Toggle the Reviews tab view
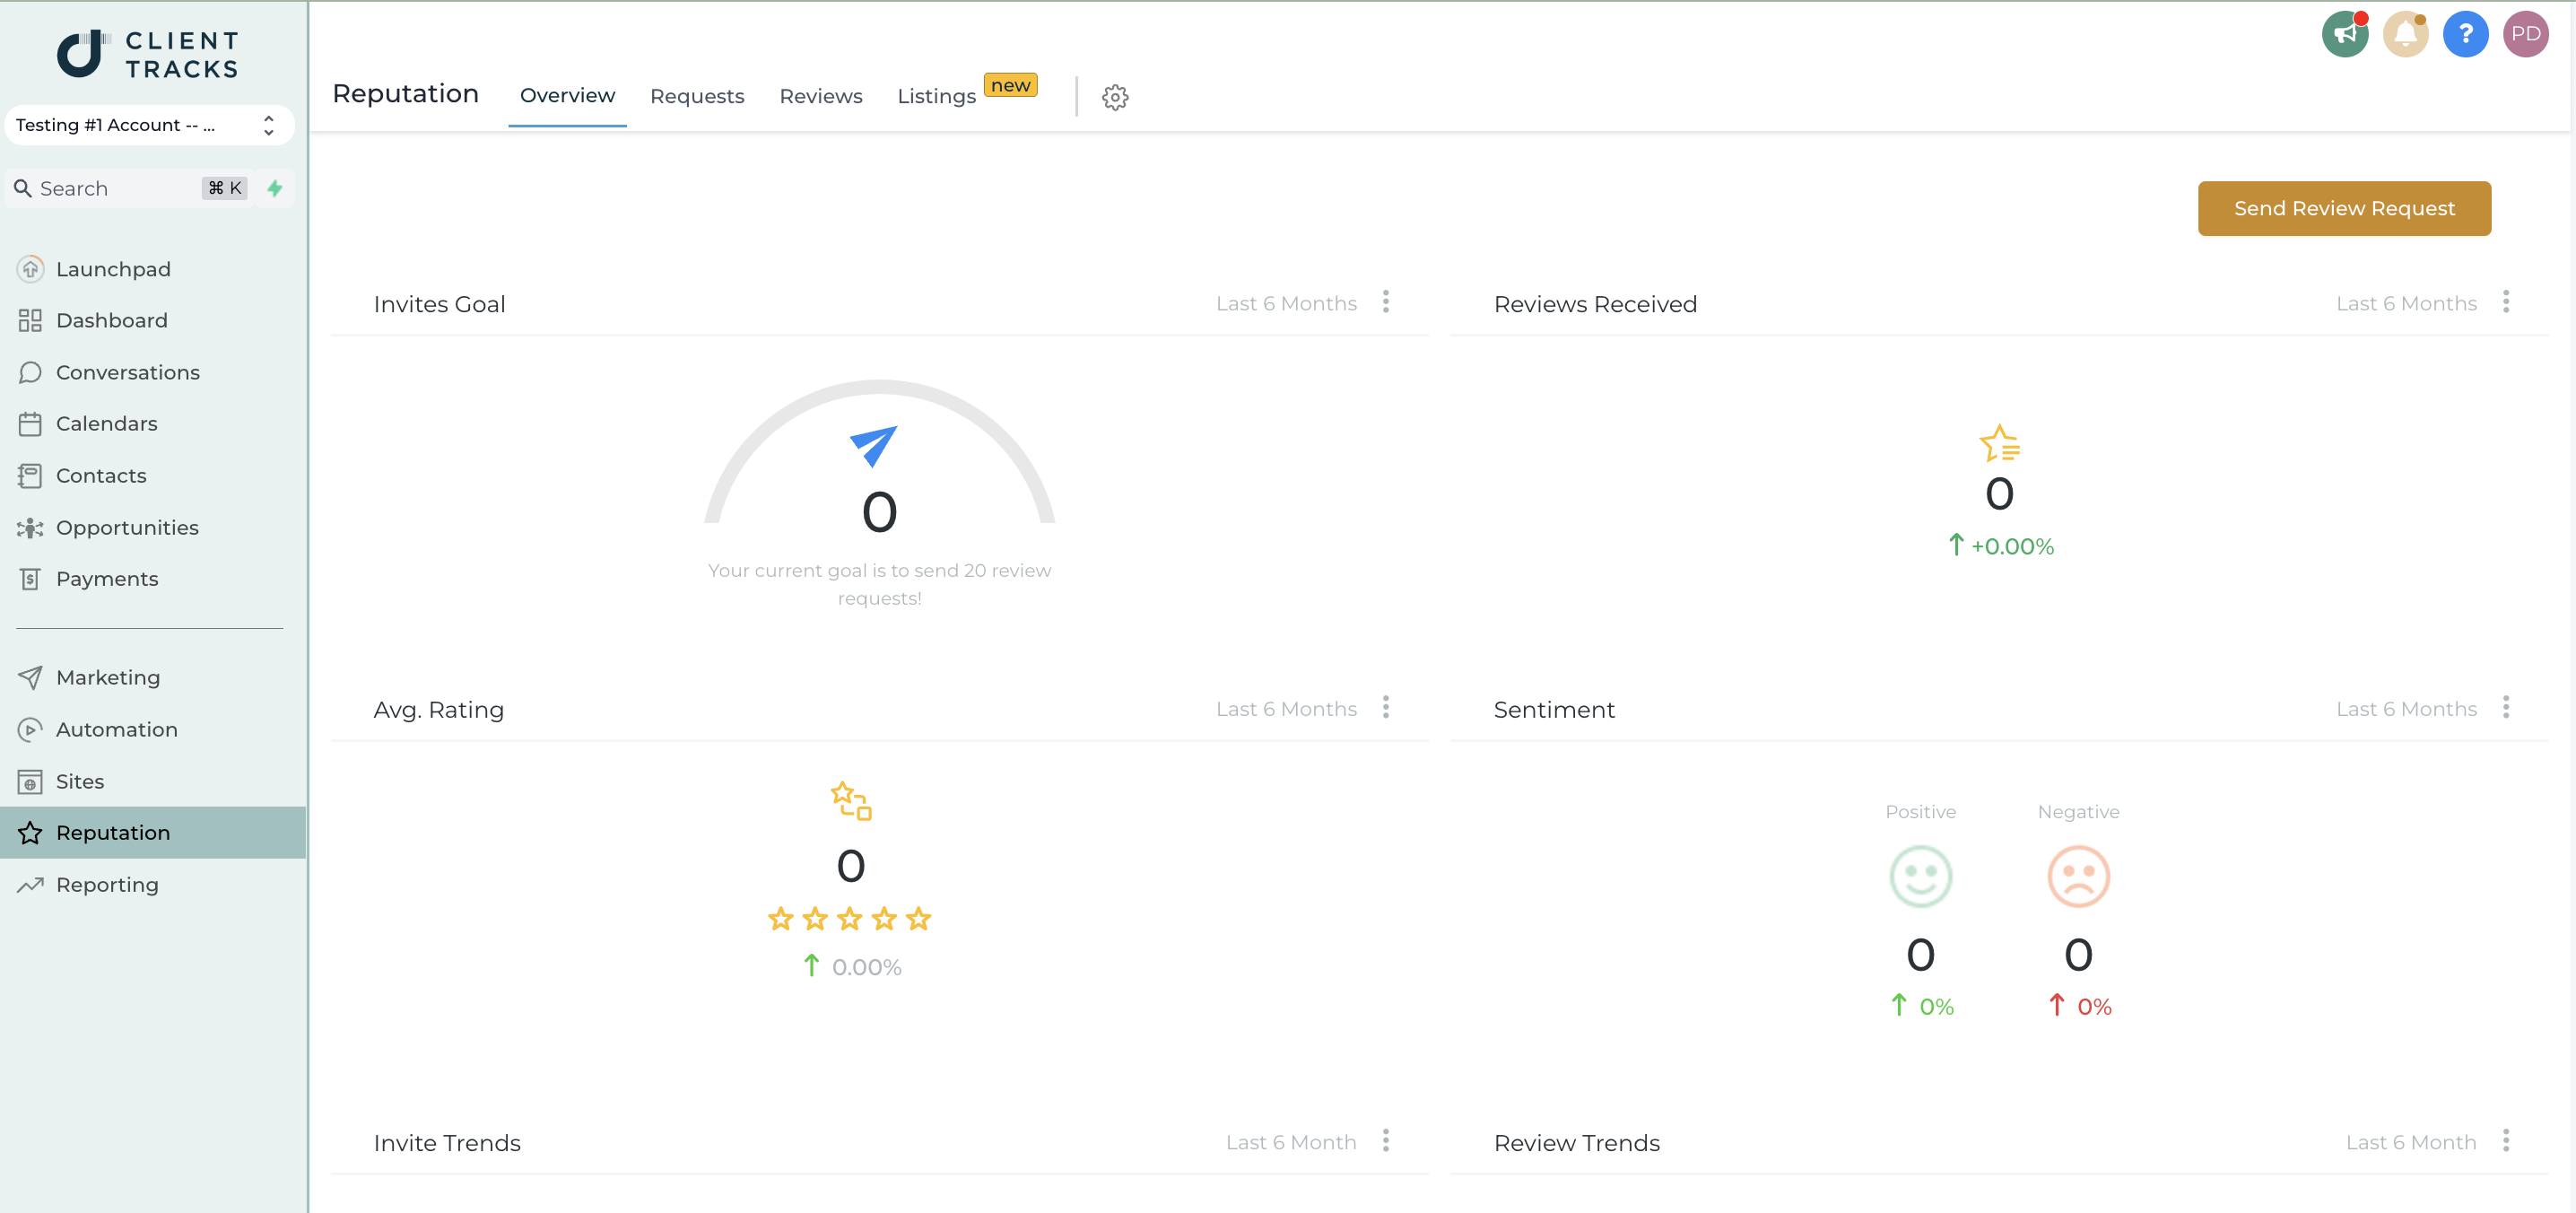Screen dimensions: 2576x1213 click(x=822, y=95)
